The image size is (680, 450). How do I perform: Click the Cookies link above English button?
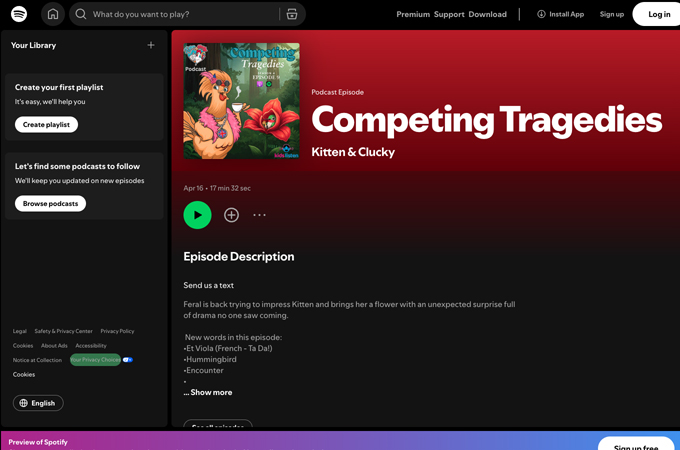click(x=24, y=375)
